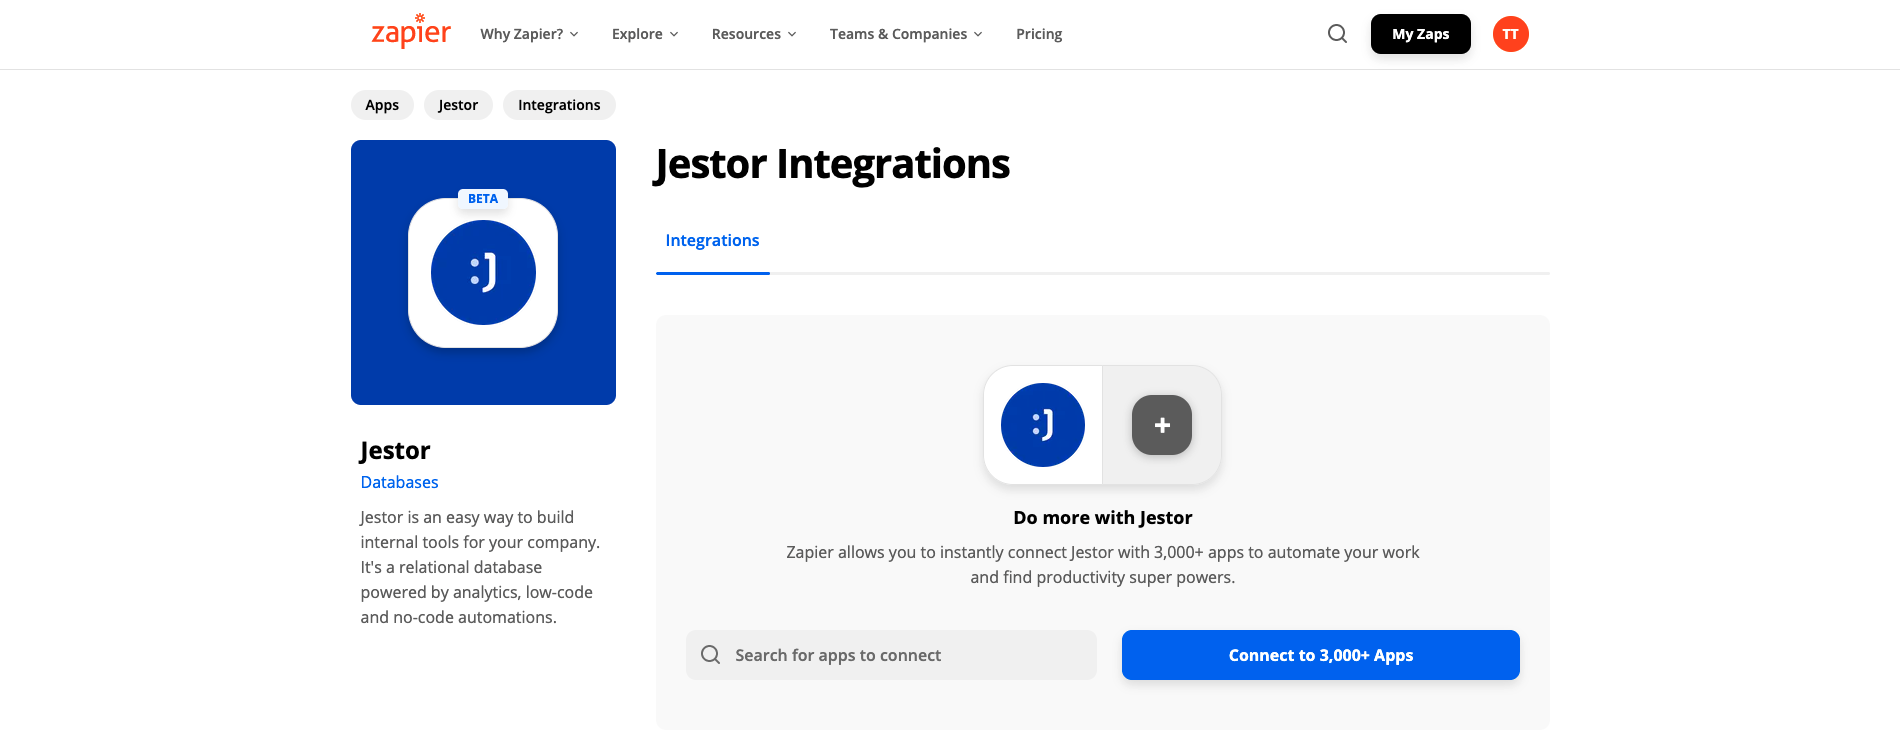Image resolution: width=1900 pixels, height=740 pixels.
Task: Click the plus icon to add an app
Action: (x=1162, y=425)
